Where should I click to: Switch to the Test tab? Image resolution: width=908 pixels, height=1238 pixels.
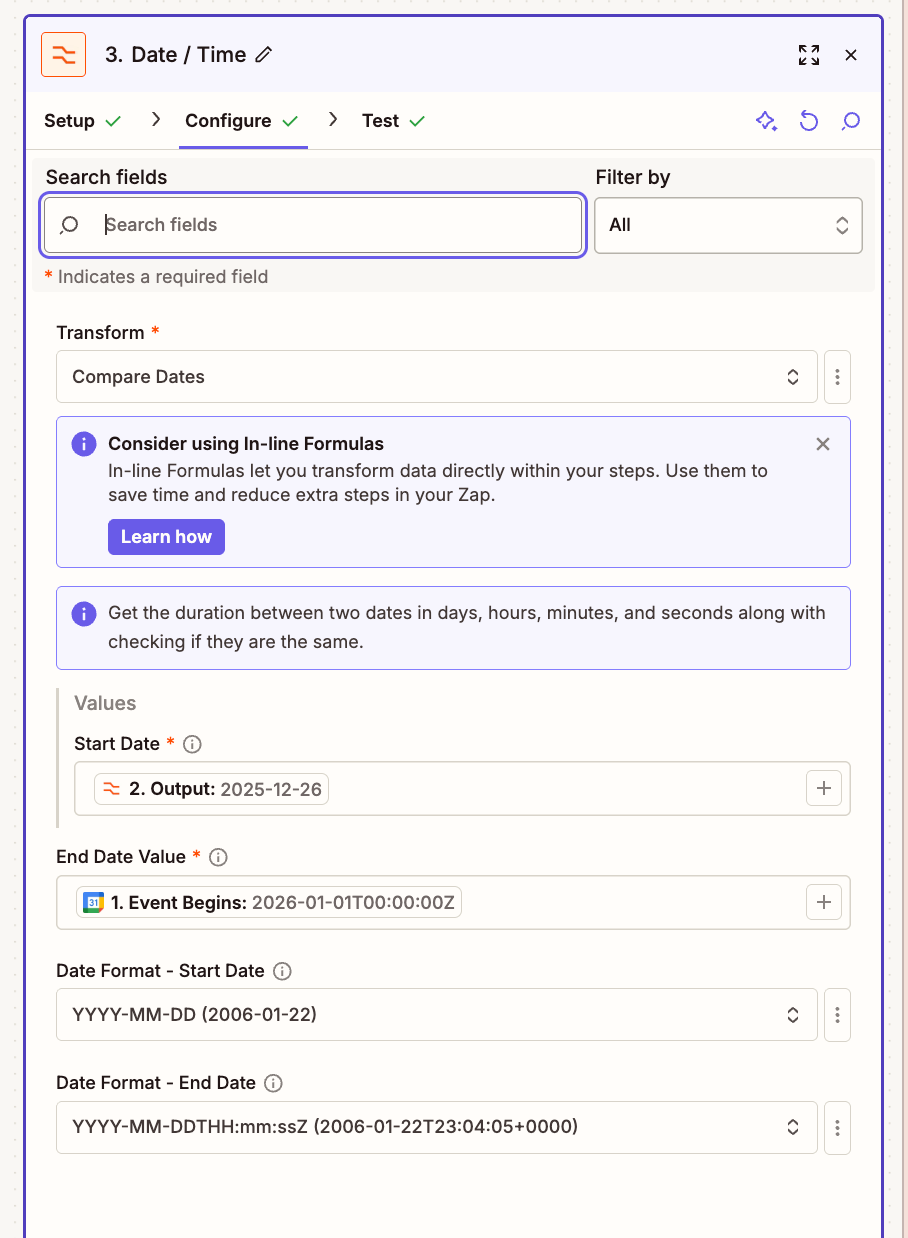(x=381, y=120)
